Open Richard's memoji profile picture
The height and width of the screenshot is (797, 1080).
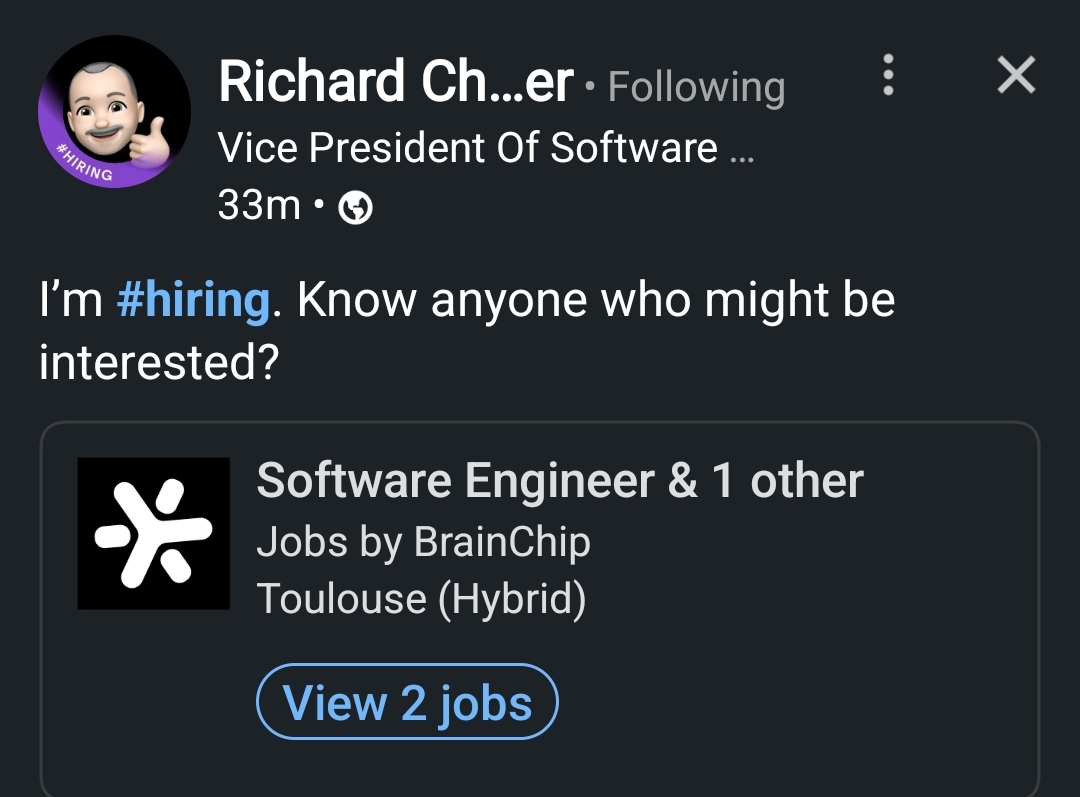click(x=115, y=110)
